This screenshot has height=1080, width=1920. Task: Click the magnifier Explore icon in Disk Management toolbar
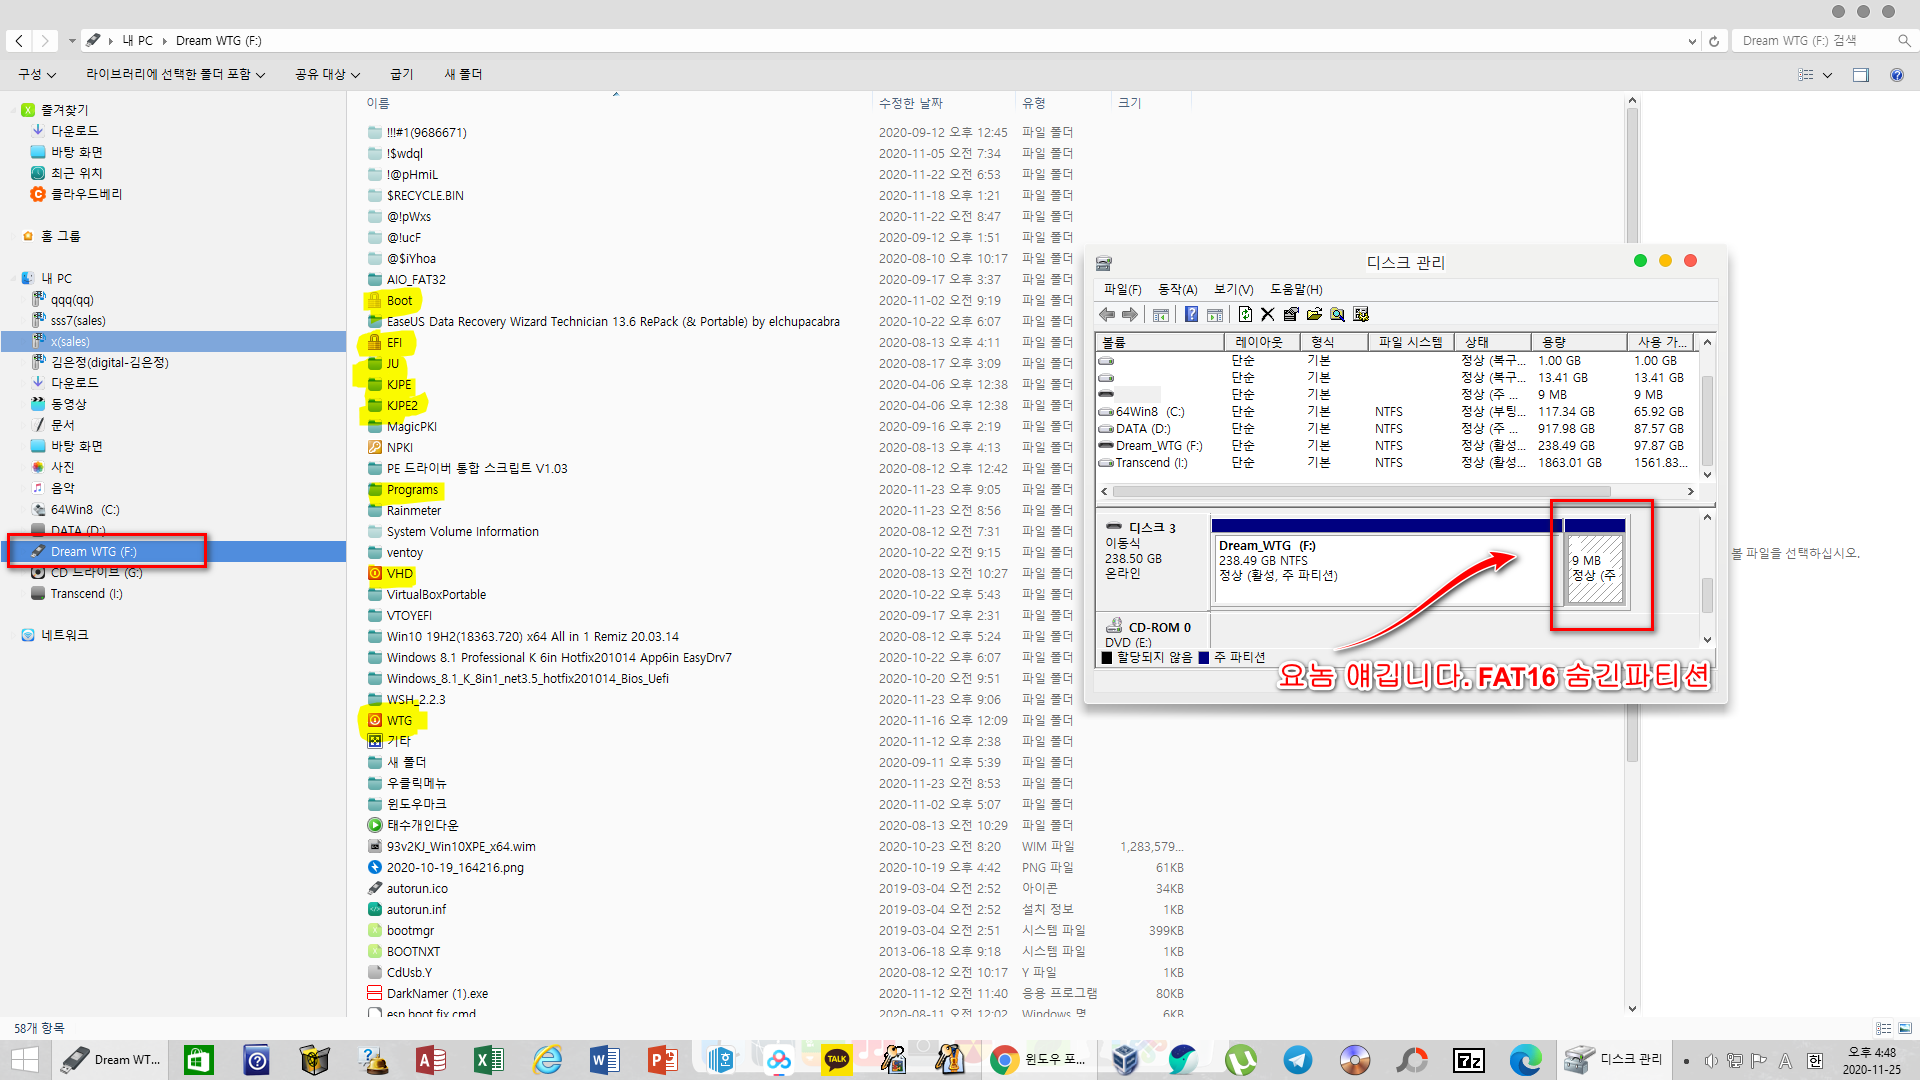tap(1337, 315)
